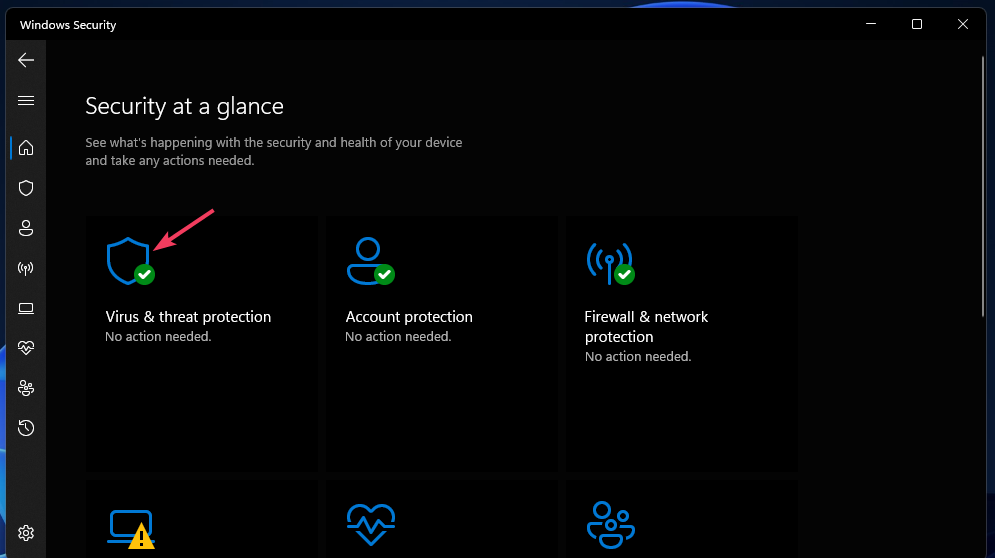Select the Home sidebar icon

click(26, 148)
